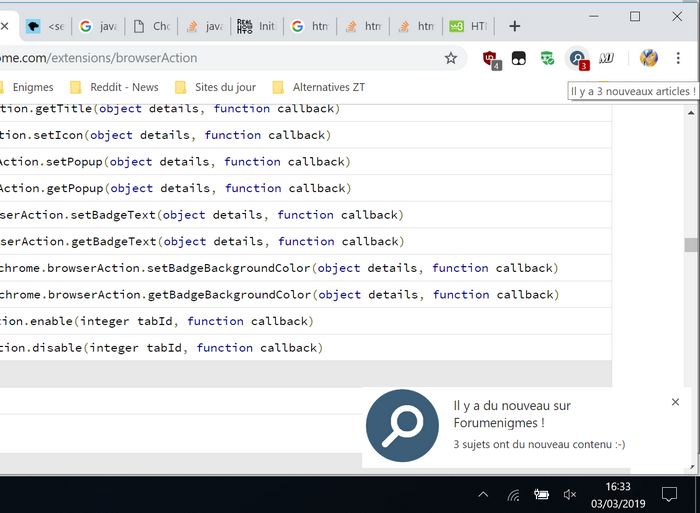This screenshot has width=700, height=513.
Task: Click the getBadgeBackgroundColor method row
Action: coord(305,294)
